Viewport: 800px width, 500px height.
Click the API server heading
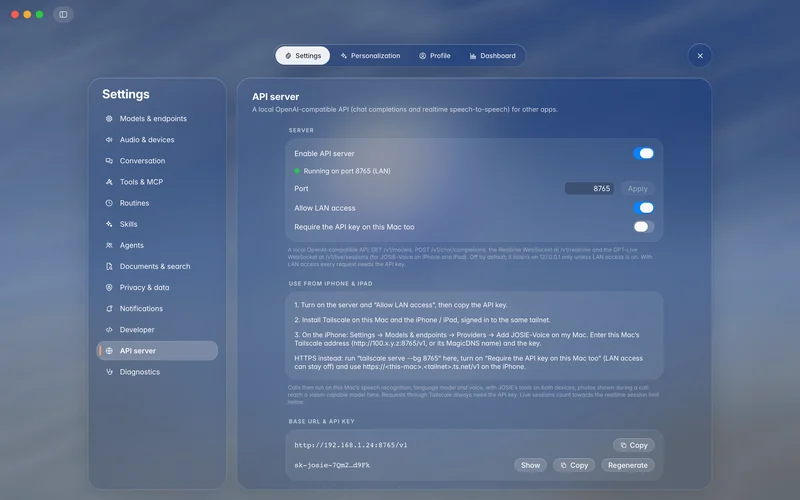click(276, 96)
